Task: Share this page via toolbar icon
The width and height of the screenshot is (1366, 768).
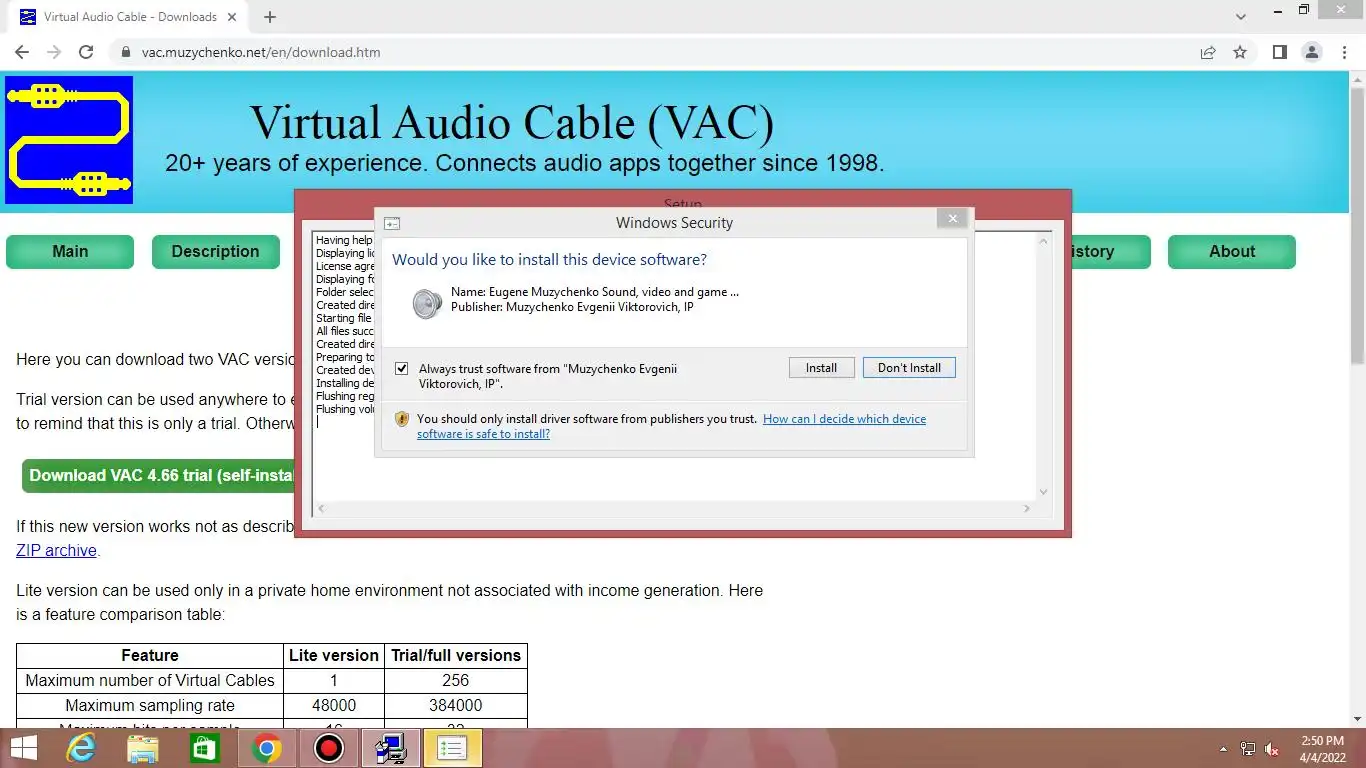Action: [x=1208, y=52]
